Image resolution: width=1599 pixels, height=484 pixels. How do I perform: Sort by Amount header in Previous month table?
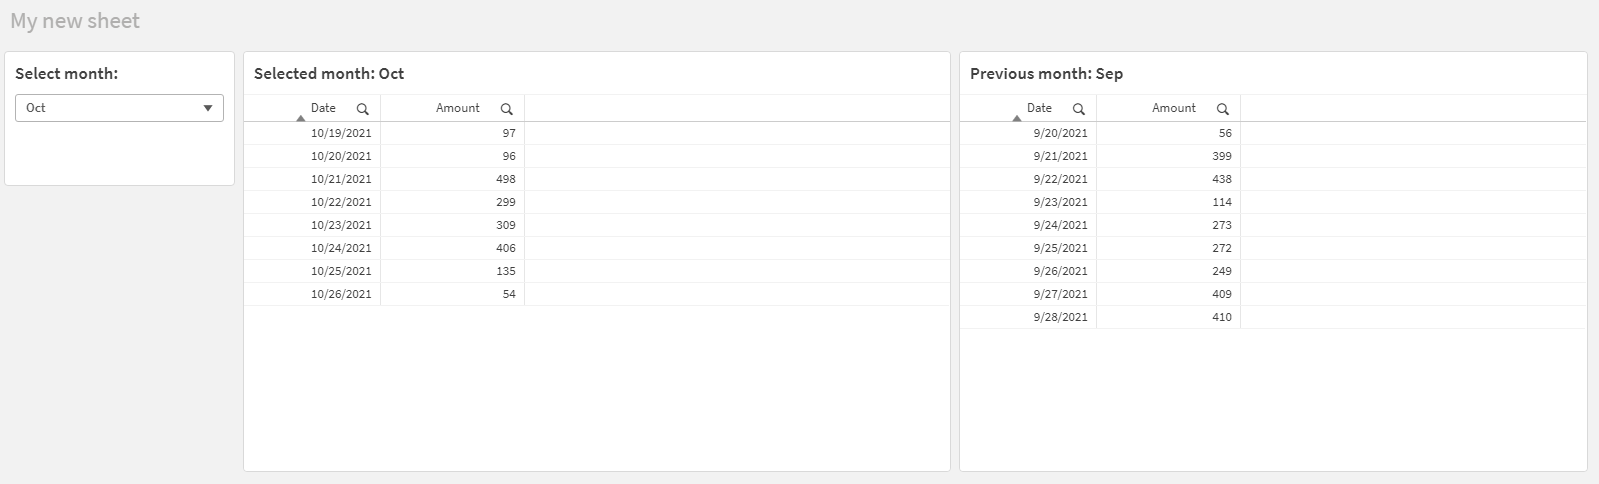pyautogui.click(x=1173, y=108)
